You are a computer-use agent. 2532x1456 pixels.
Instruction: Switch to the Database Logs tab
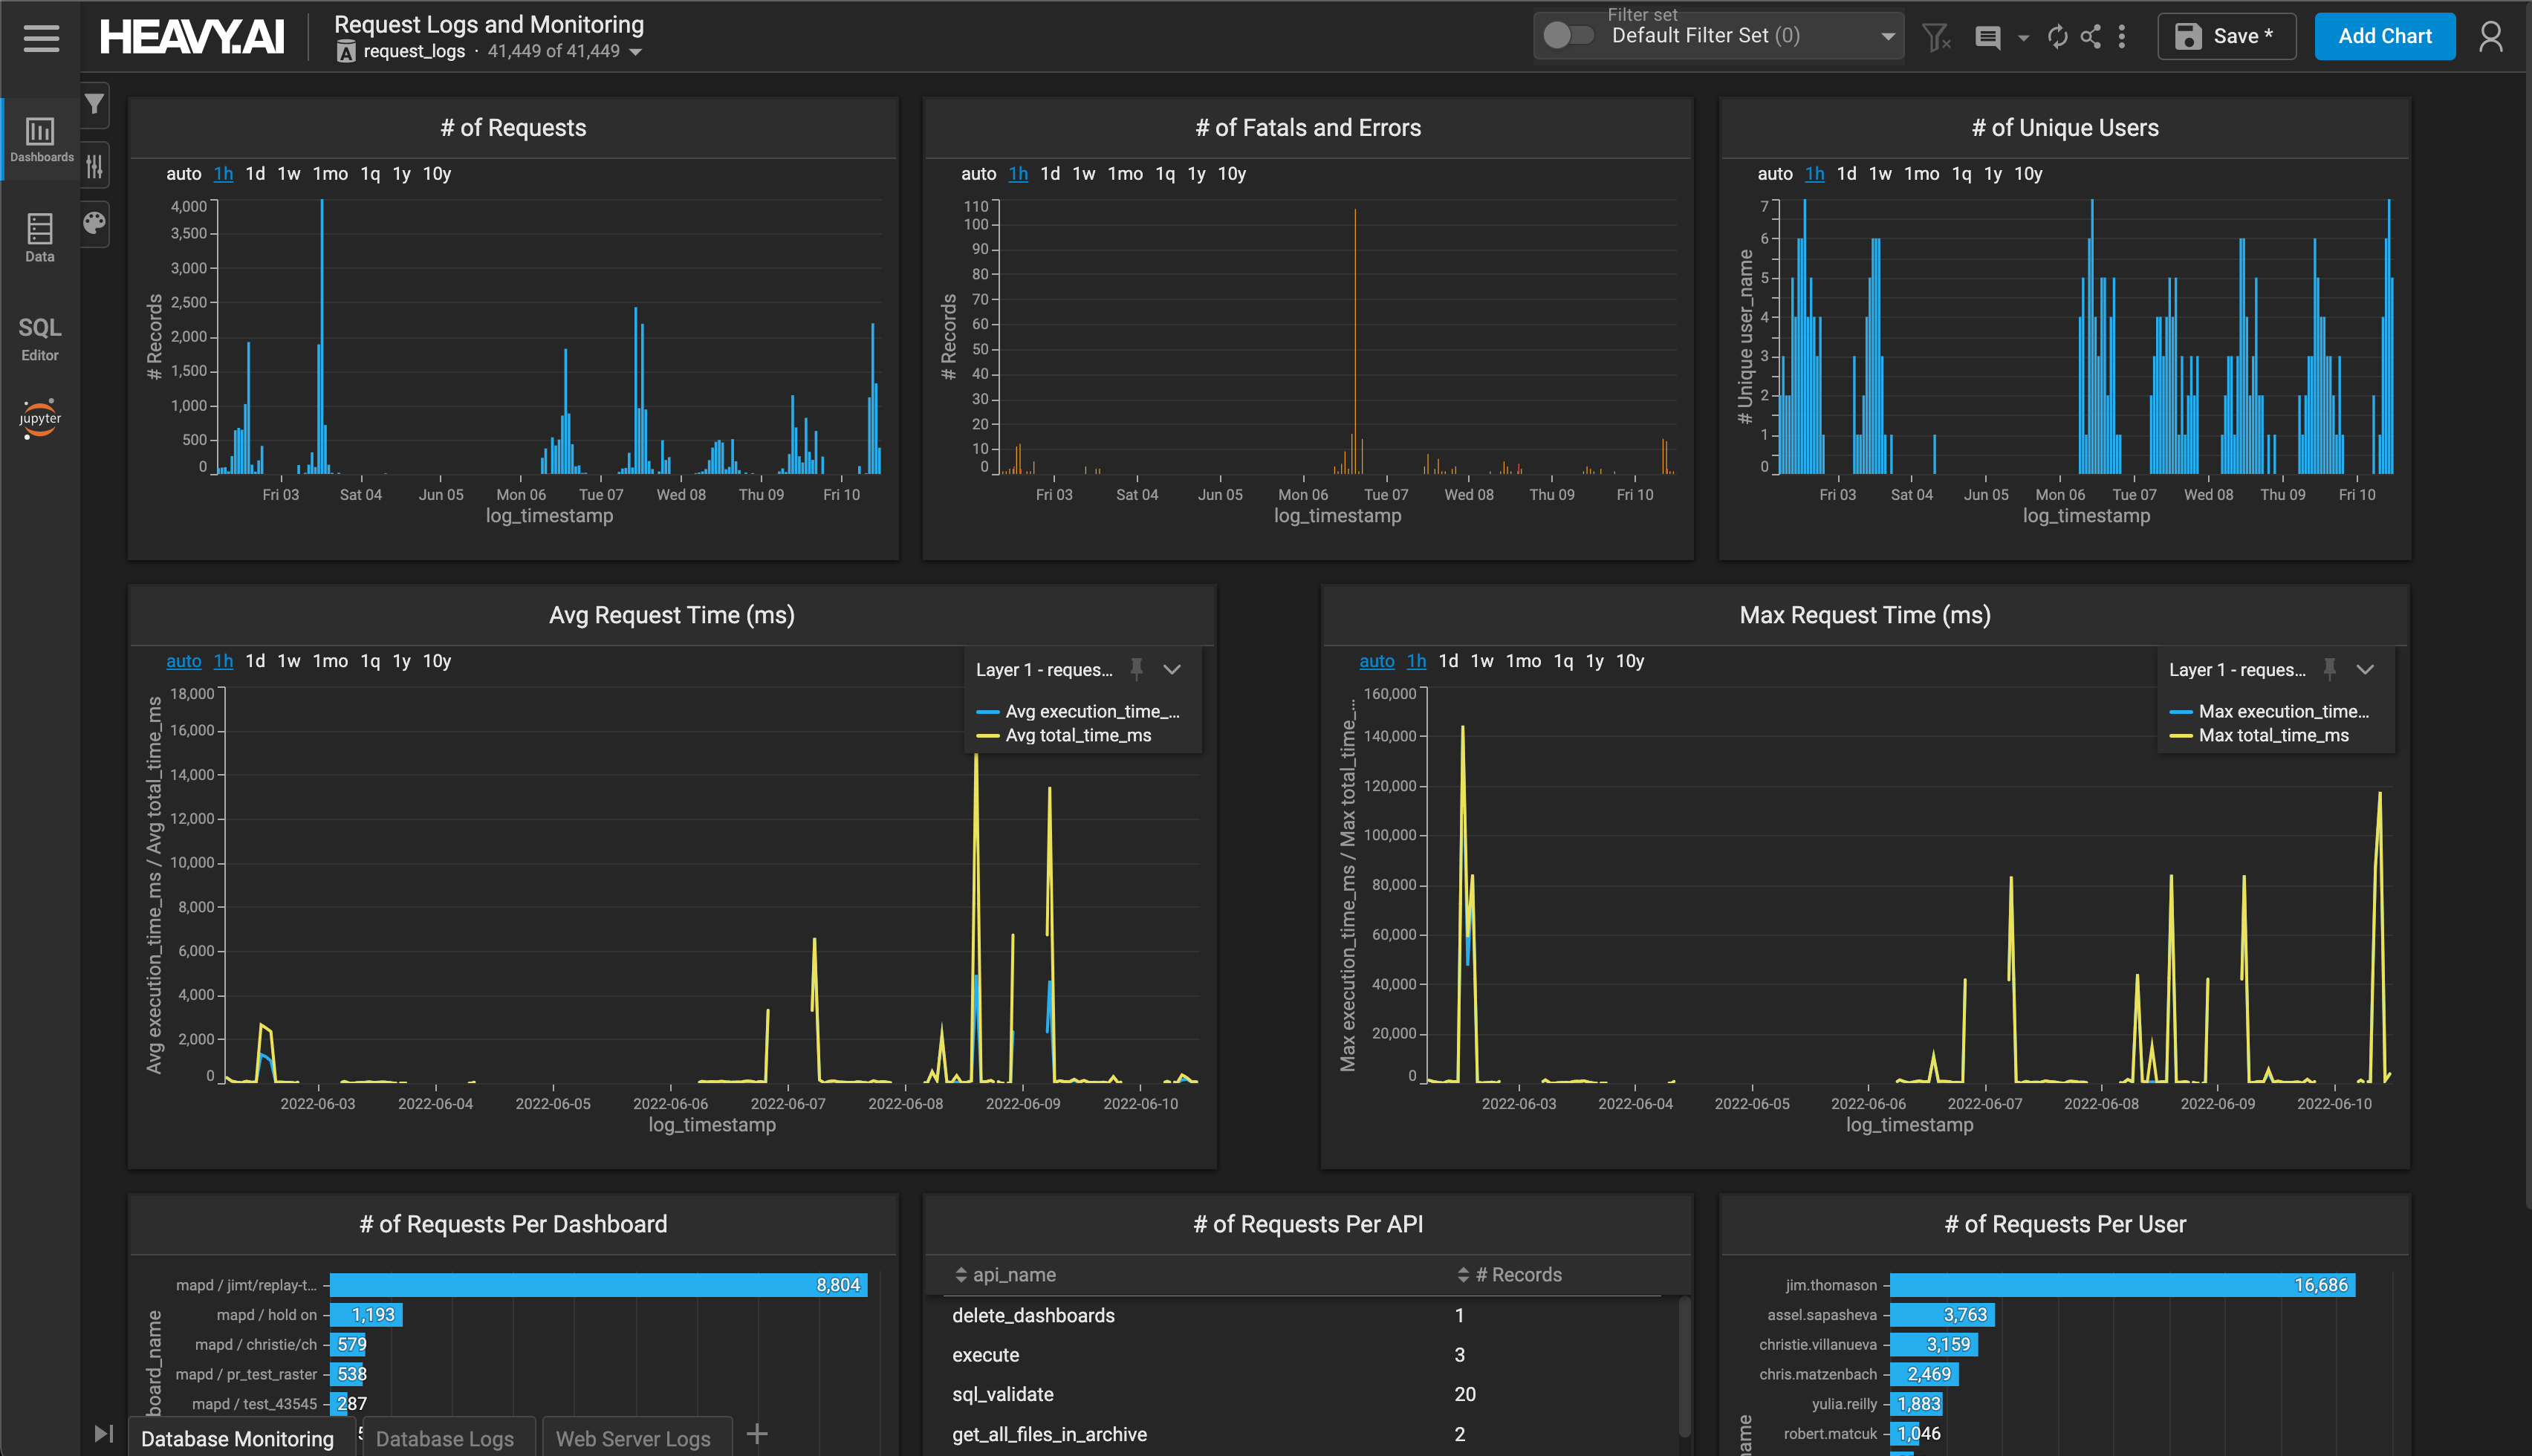[444, 1438]
